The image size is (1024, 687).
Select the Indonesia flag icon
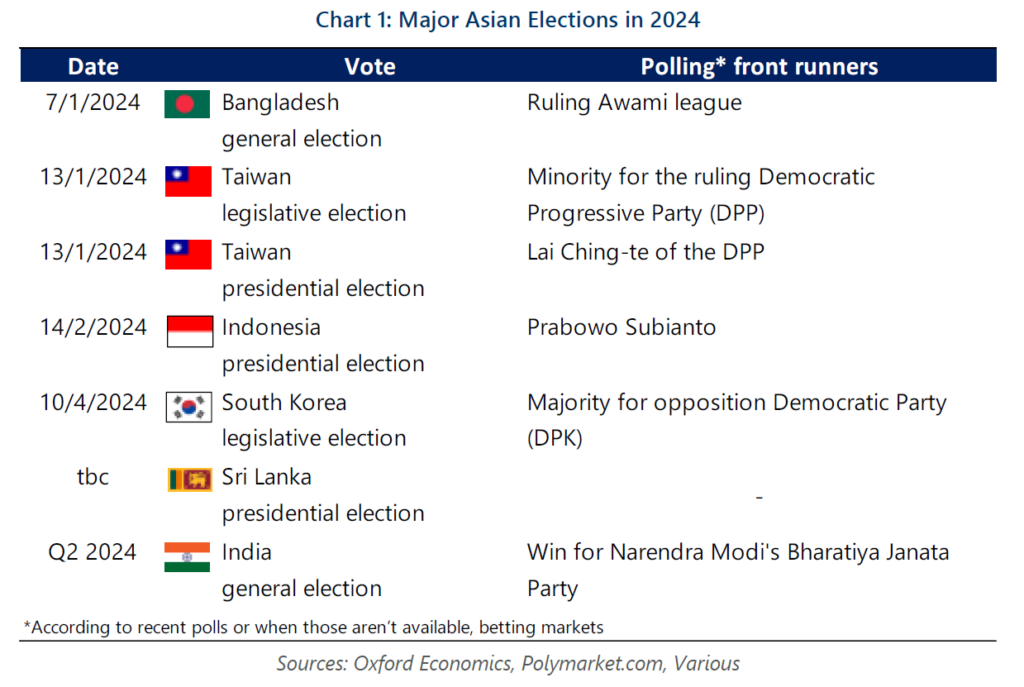(189, 331)
